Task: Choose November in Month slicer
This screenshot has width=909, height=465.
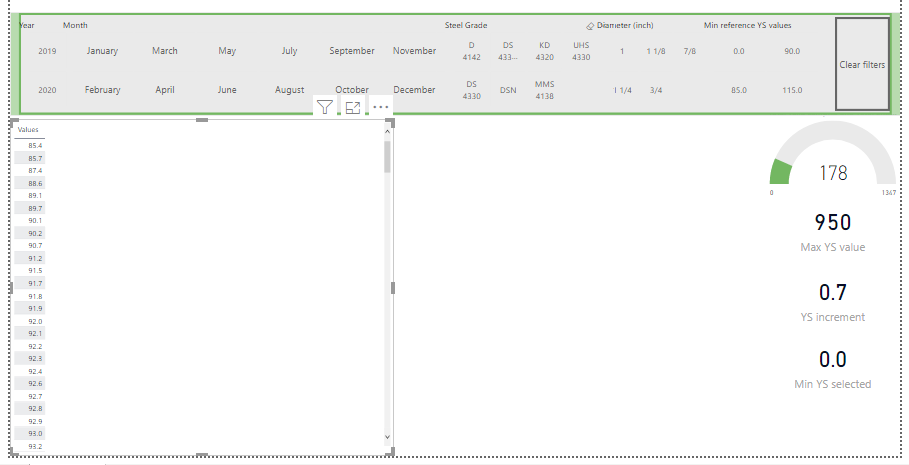Action: click(x=414, y=51)
